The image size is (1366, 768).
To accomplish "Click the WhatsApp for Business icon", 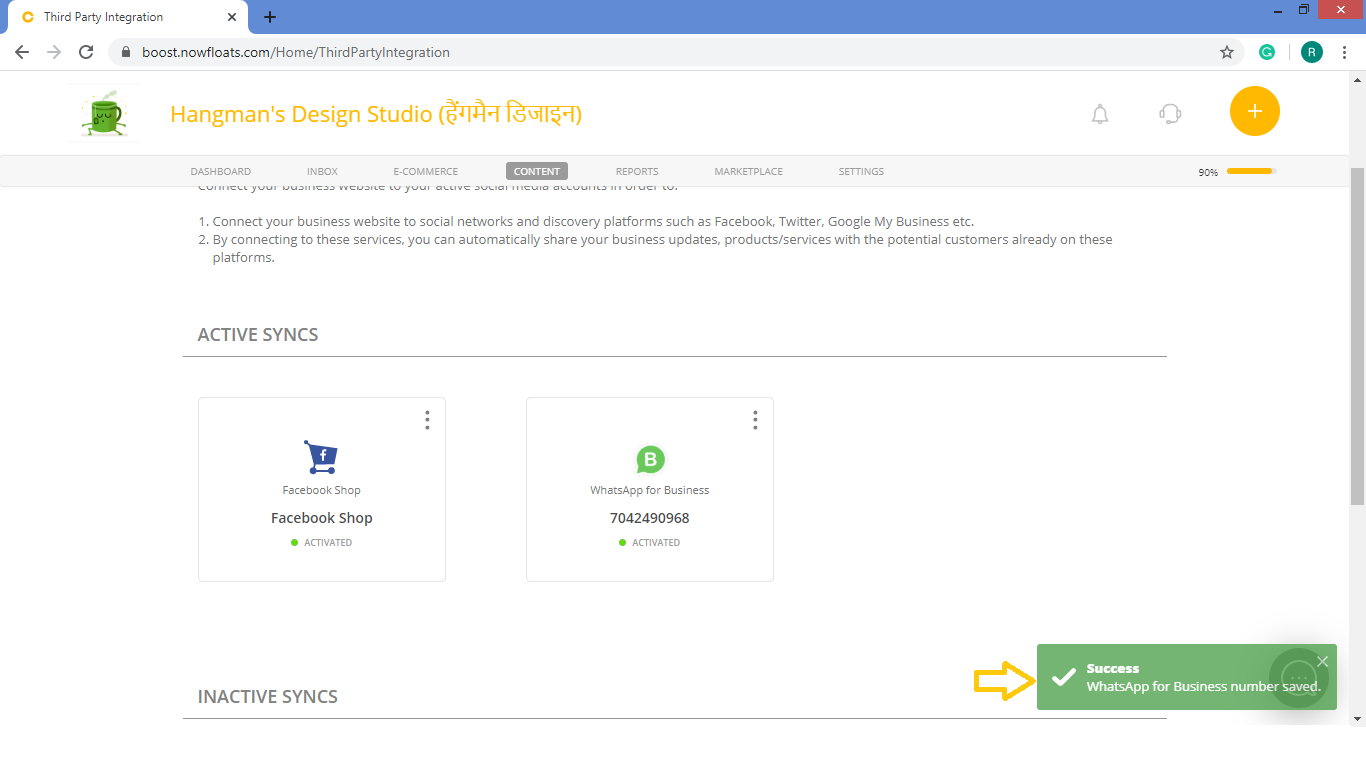I will (650, 460).
